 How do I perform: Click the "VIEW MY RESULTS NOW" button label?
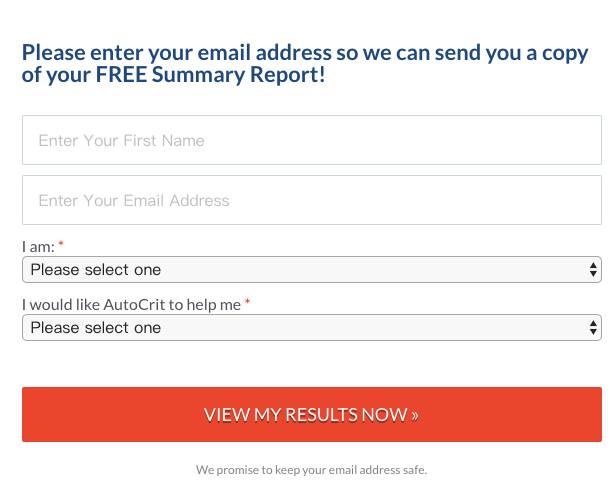tap(305, 415)
